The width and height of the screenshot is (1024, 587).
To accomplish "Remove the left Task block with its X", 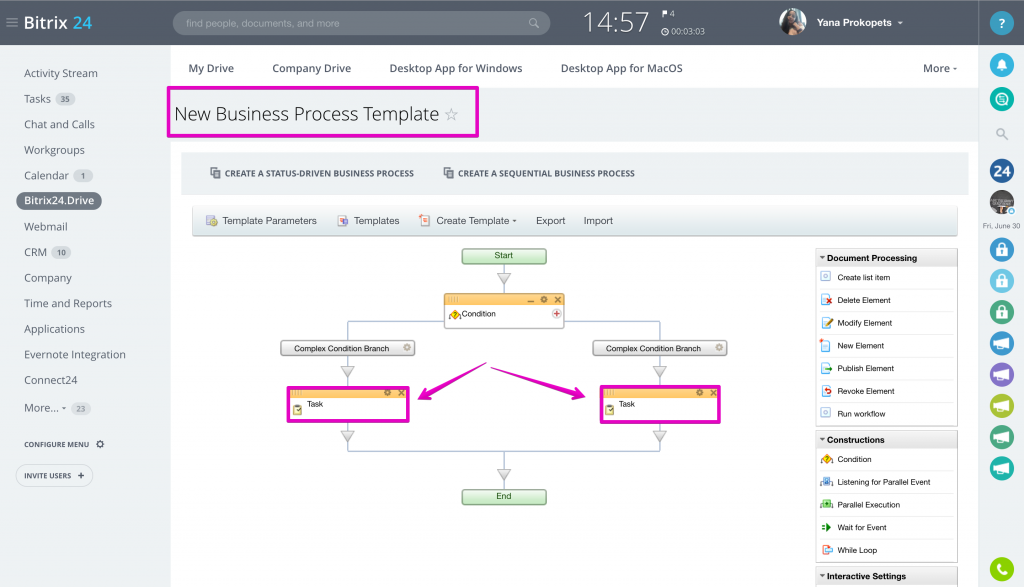I will point(402,392).
